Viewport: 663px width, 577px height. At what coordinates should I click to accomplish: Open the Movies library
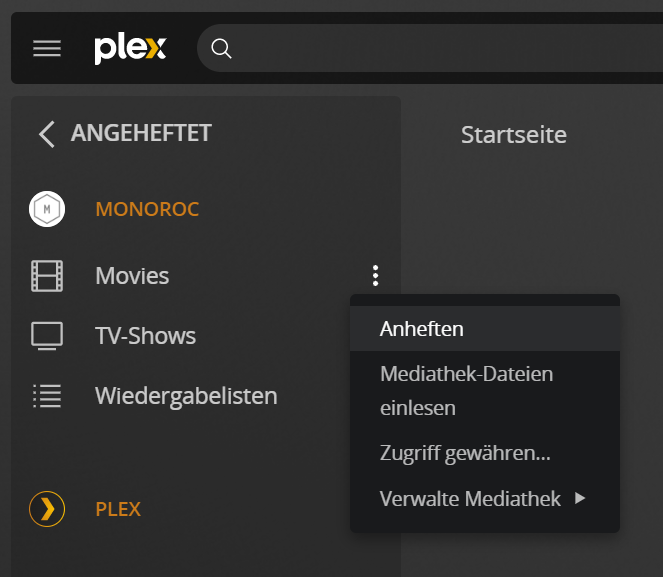pyautogui.click(x=132, y=275)
